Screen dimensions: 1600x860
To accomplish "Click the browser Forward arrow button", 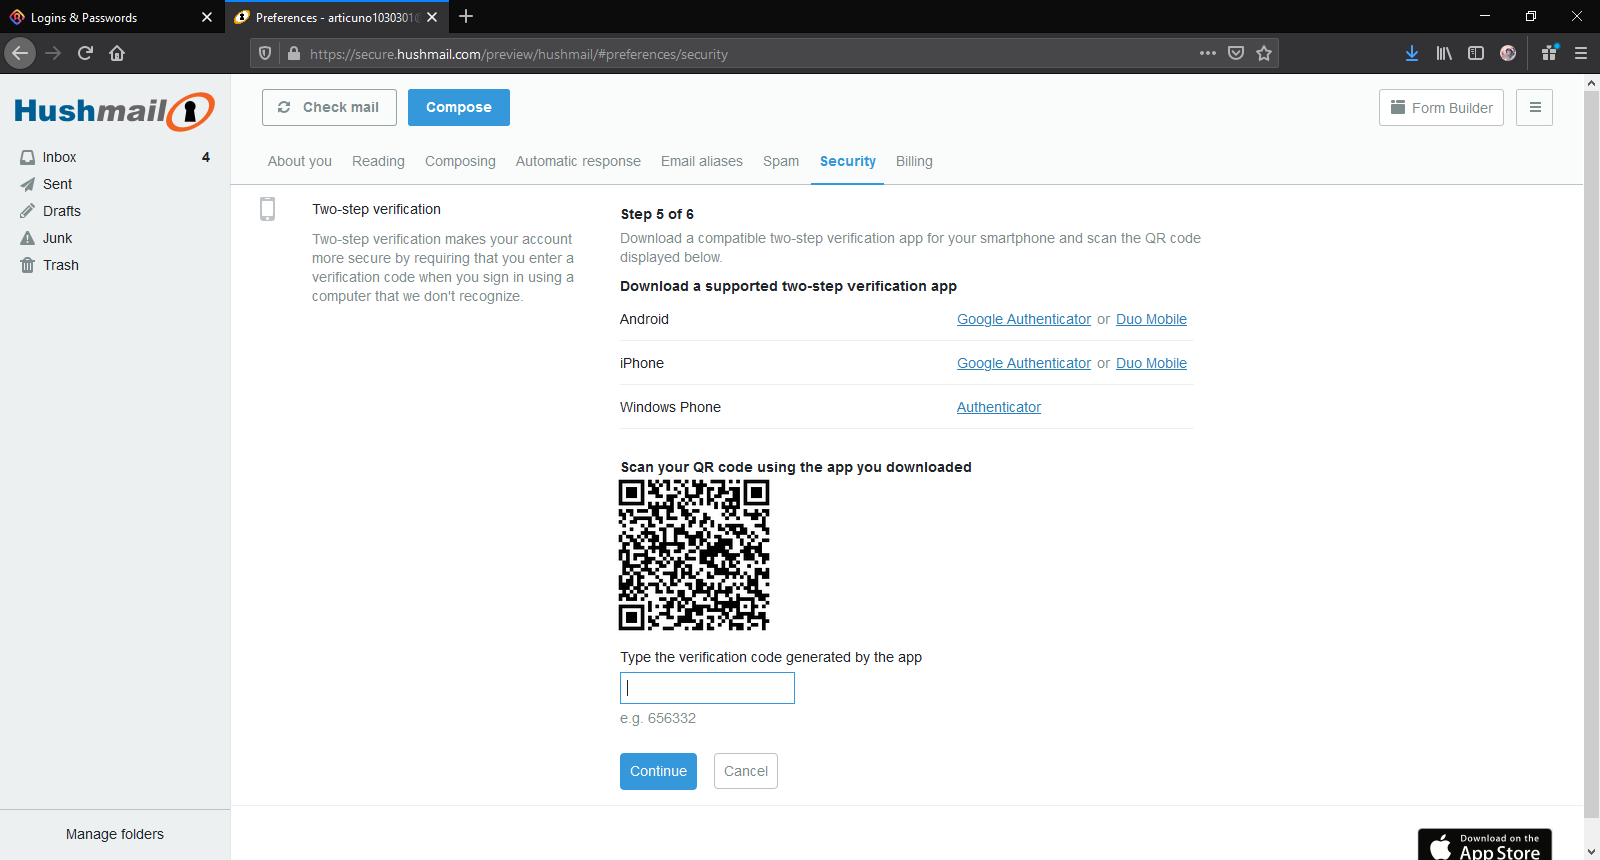I will 53,53.
